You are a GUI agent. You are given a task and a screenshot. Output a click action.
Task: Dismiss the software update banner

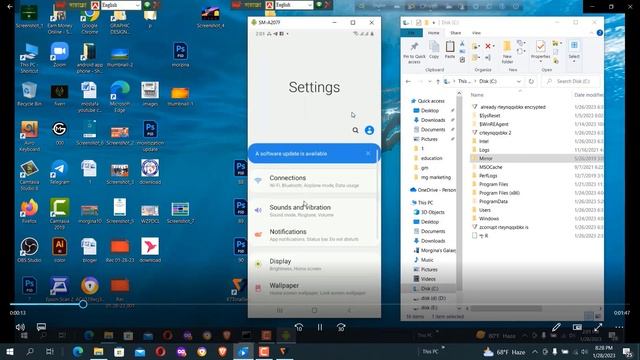368,153
